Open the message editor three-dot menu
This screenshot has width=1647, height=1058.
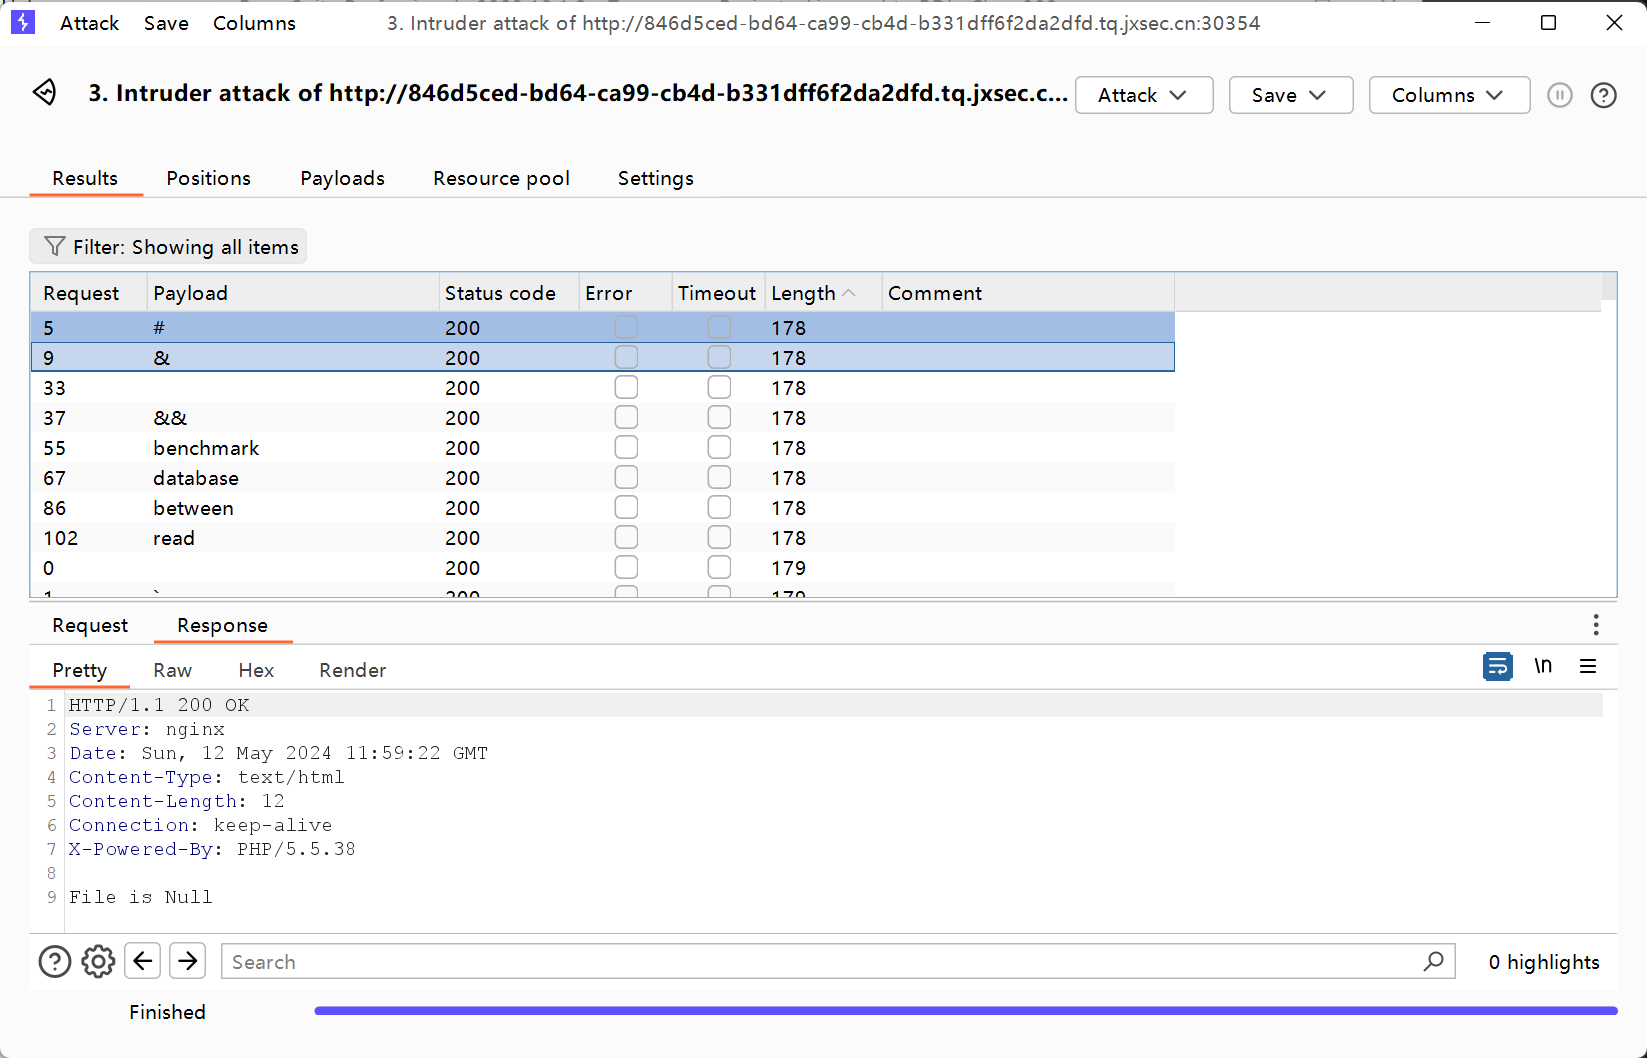[x=1595, y=625]
